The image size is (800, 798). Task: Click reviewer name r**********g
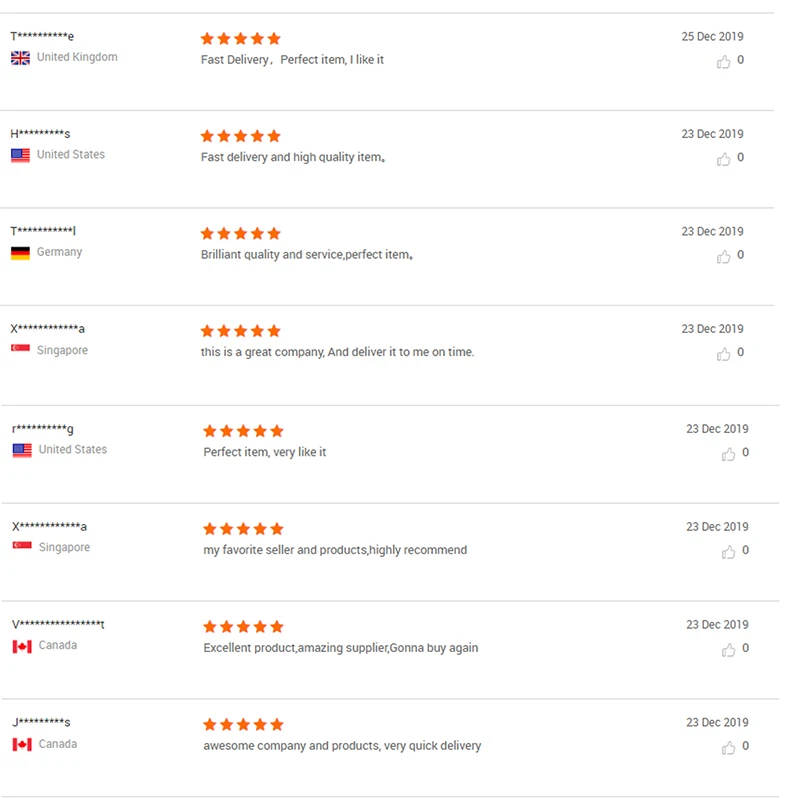[43, 429]
